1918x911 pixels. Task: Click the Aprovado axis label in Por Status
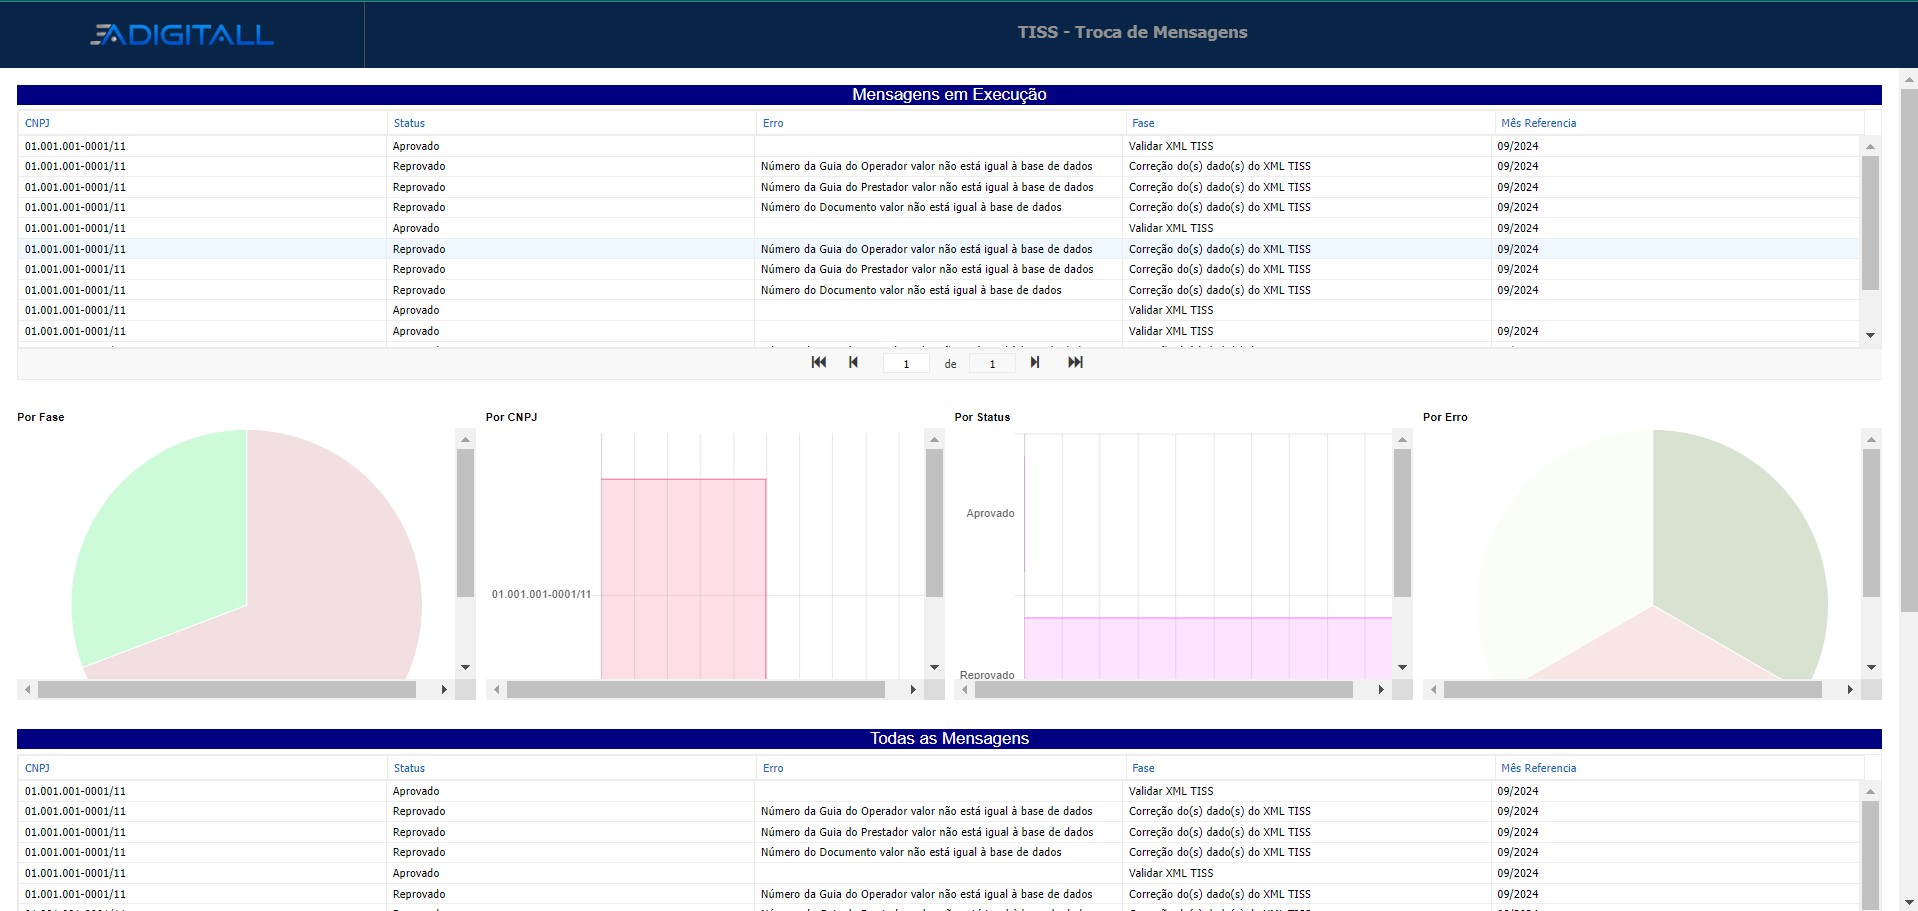(x=990, y=513)
